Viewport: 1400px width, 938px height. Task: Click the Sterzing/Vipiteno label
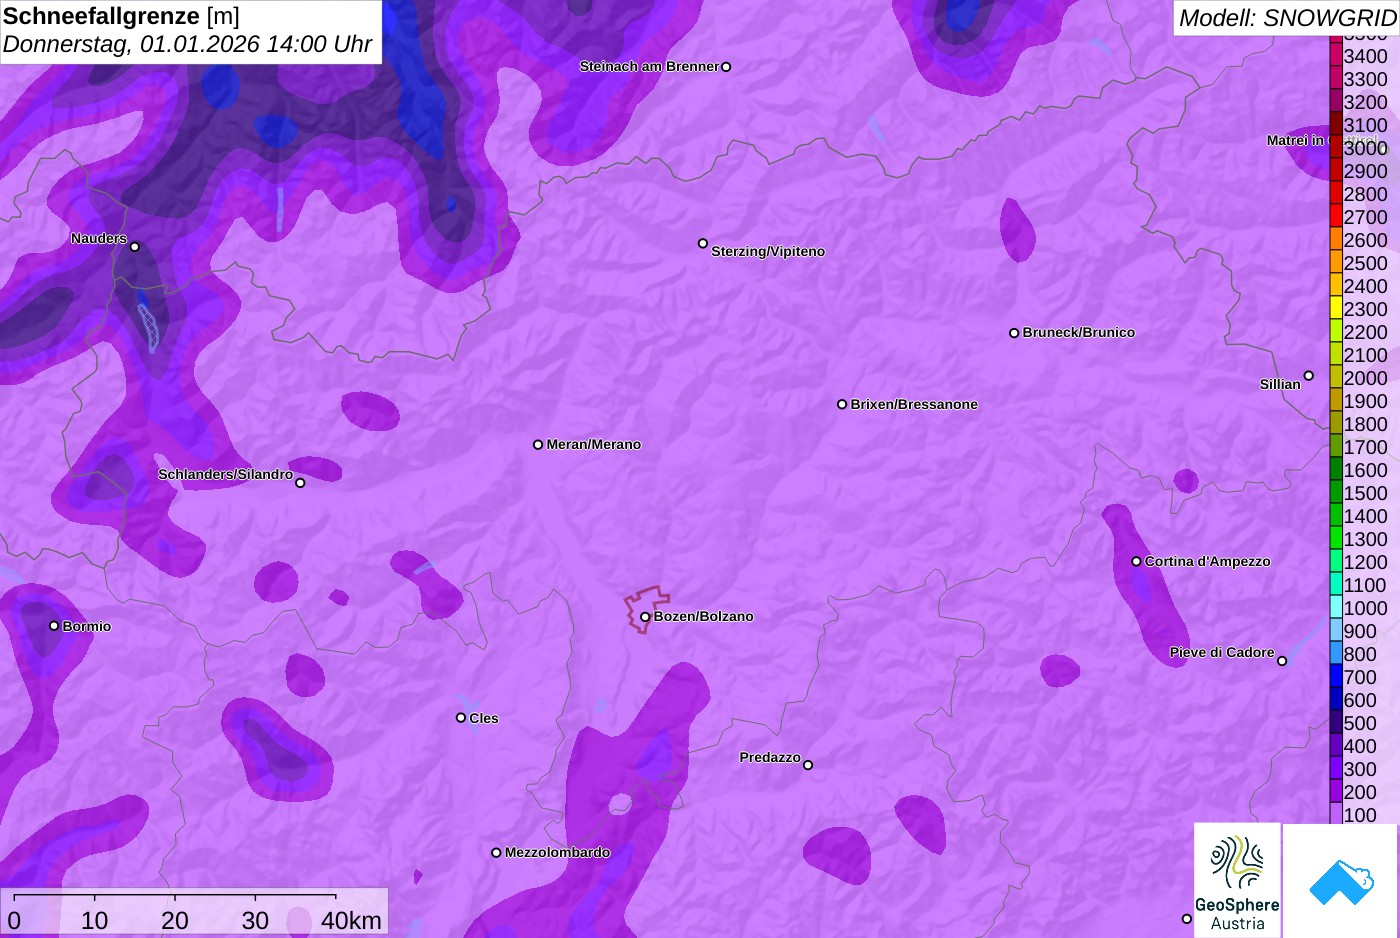tap(768, 251)
